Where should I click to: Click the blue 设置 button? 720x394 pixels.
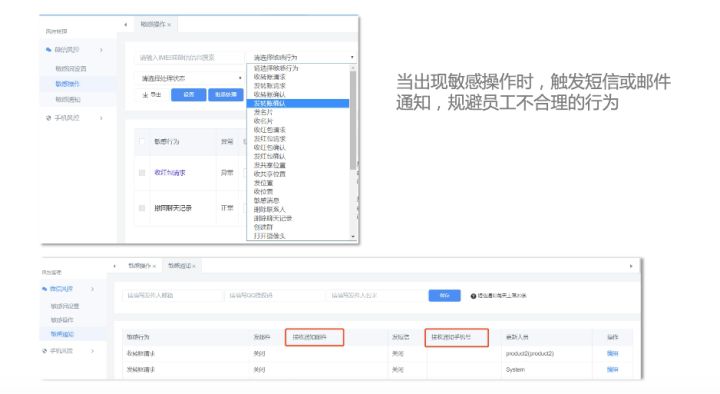(x=189, y=95)
